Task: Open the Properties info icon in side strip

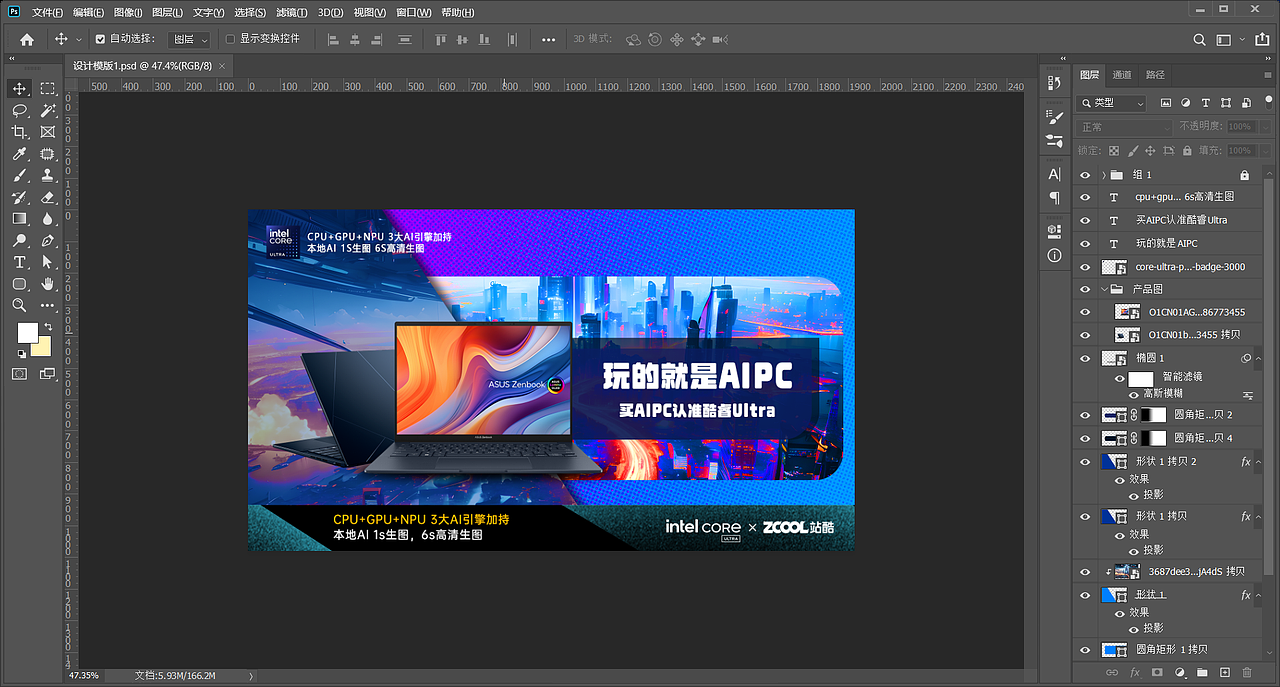Action: [x=1054, y=256]
